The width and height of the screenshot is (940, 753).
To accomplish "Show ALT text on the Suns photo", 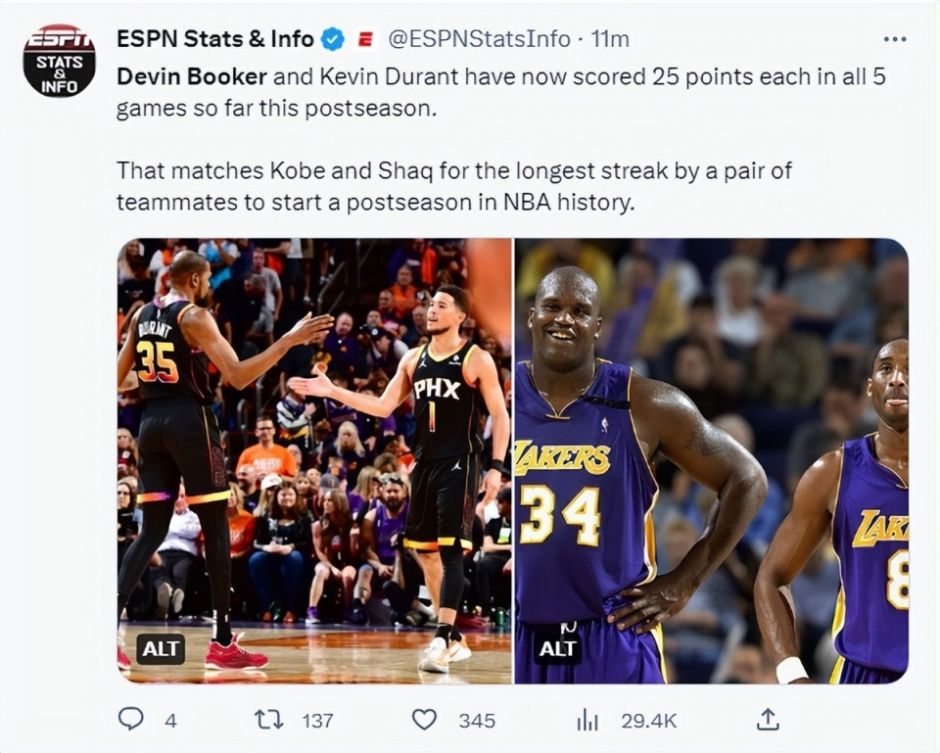I will point(161,648).
